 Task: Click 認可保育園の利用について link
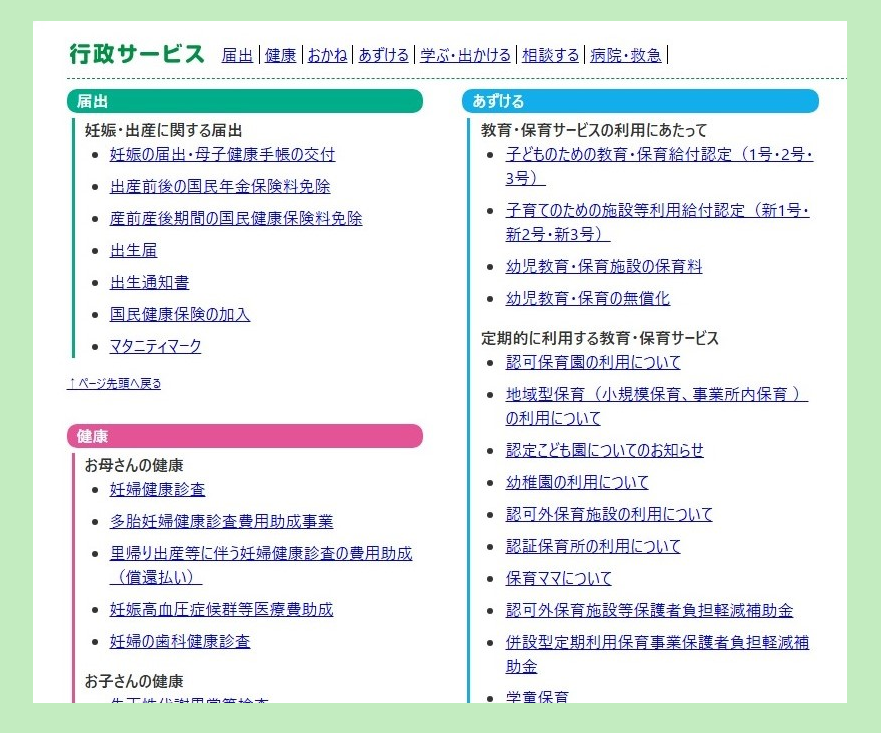click(x=592, y=362)
